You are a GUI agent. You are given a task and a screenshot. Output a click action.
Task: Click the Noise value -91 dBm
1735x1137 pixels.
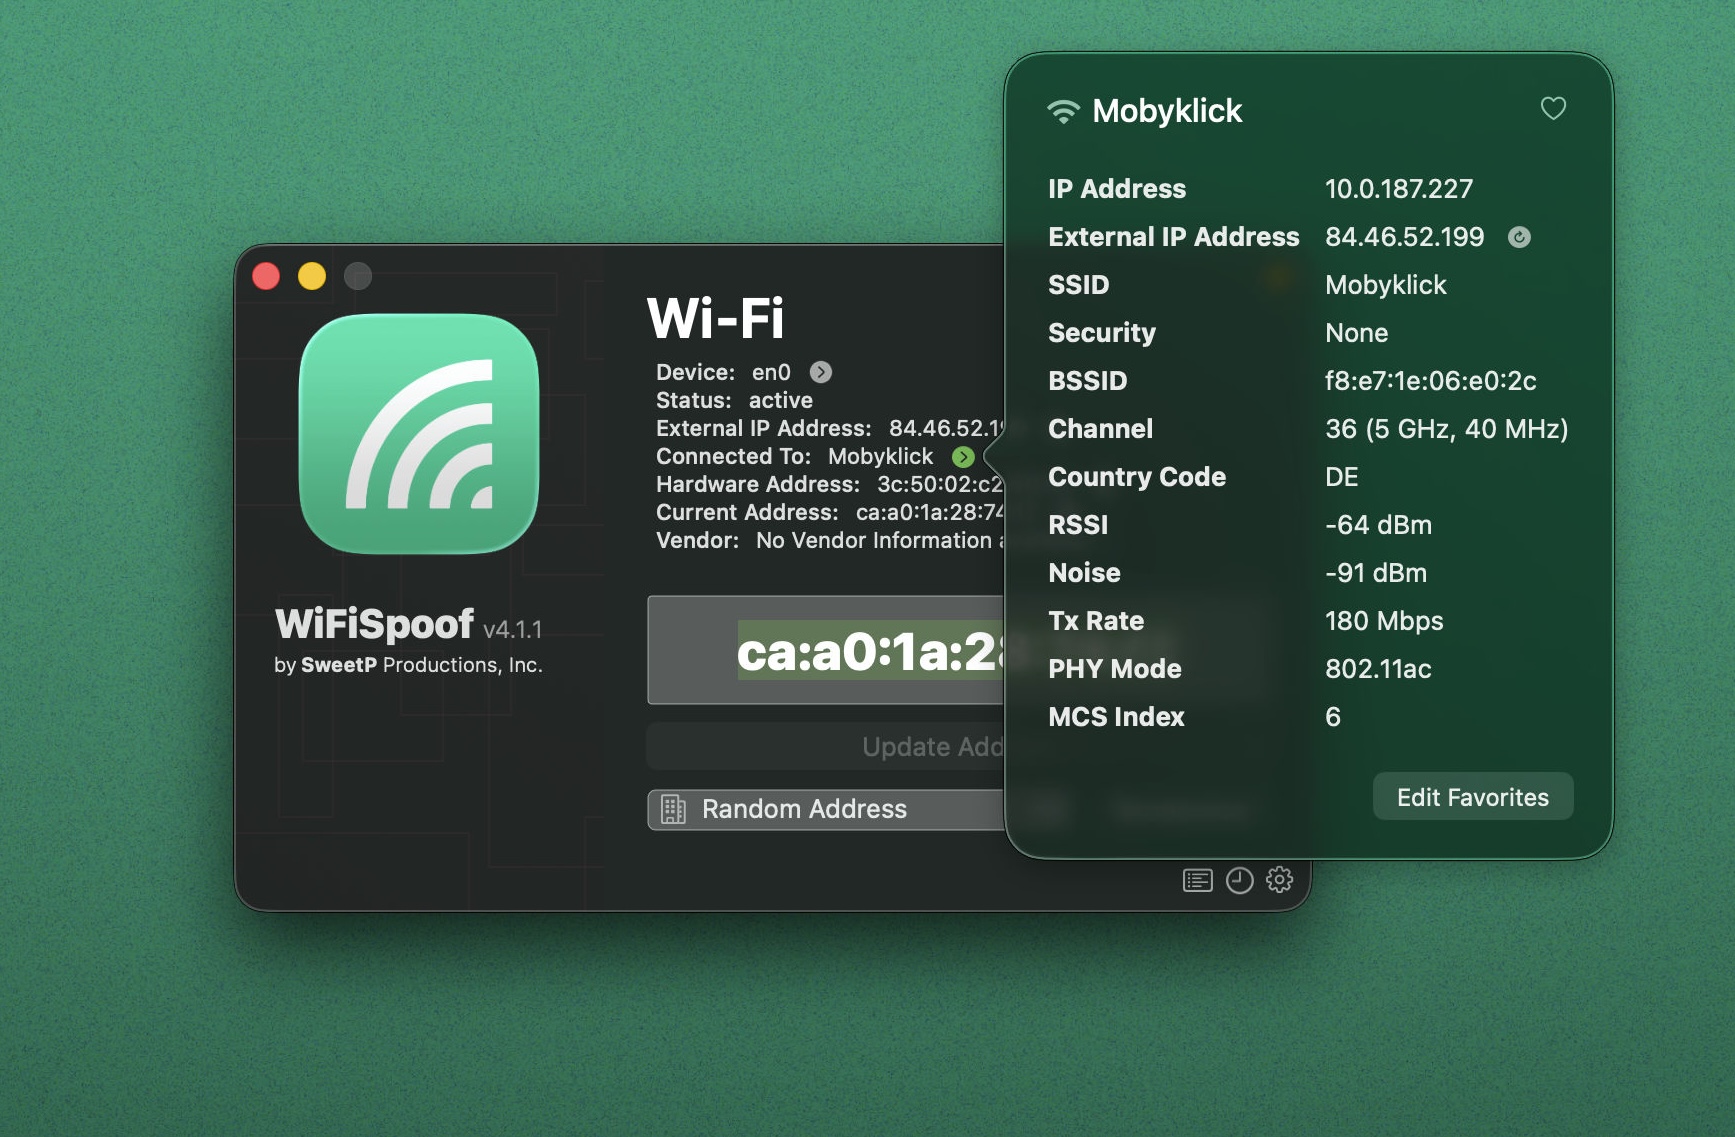pyautogui.click(x=1376, y=573)
